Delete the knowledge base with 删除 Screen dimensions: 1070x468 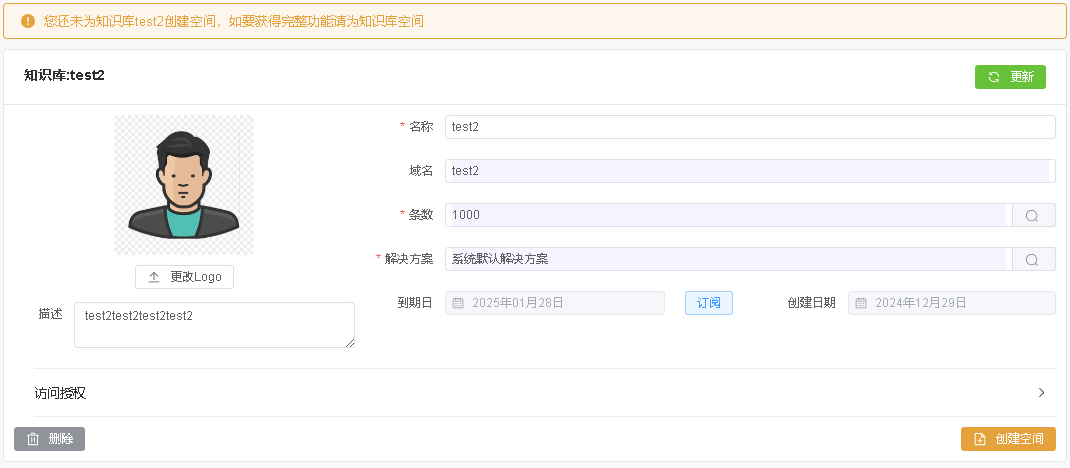click(49, 439)
